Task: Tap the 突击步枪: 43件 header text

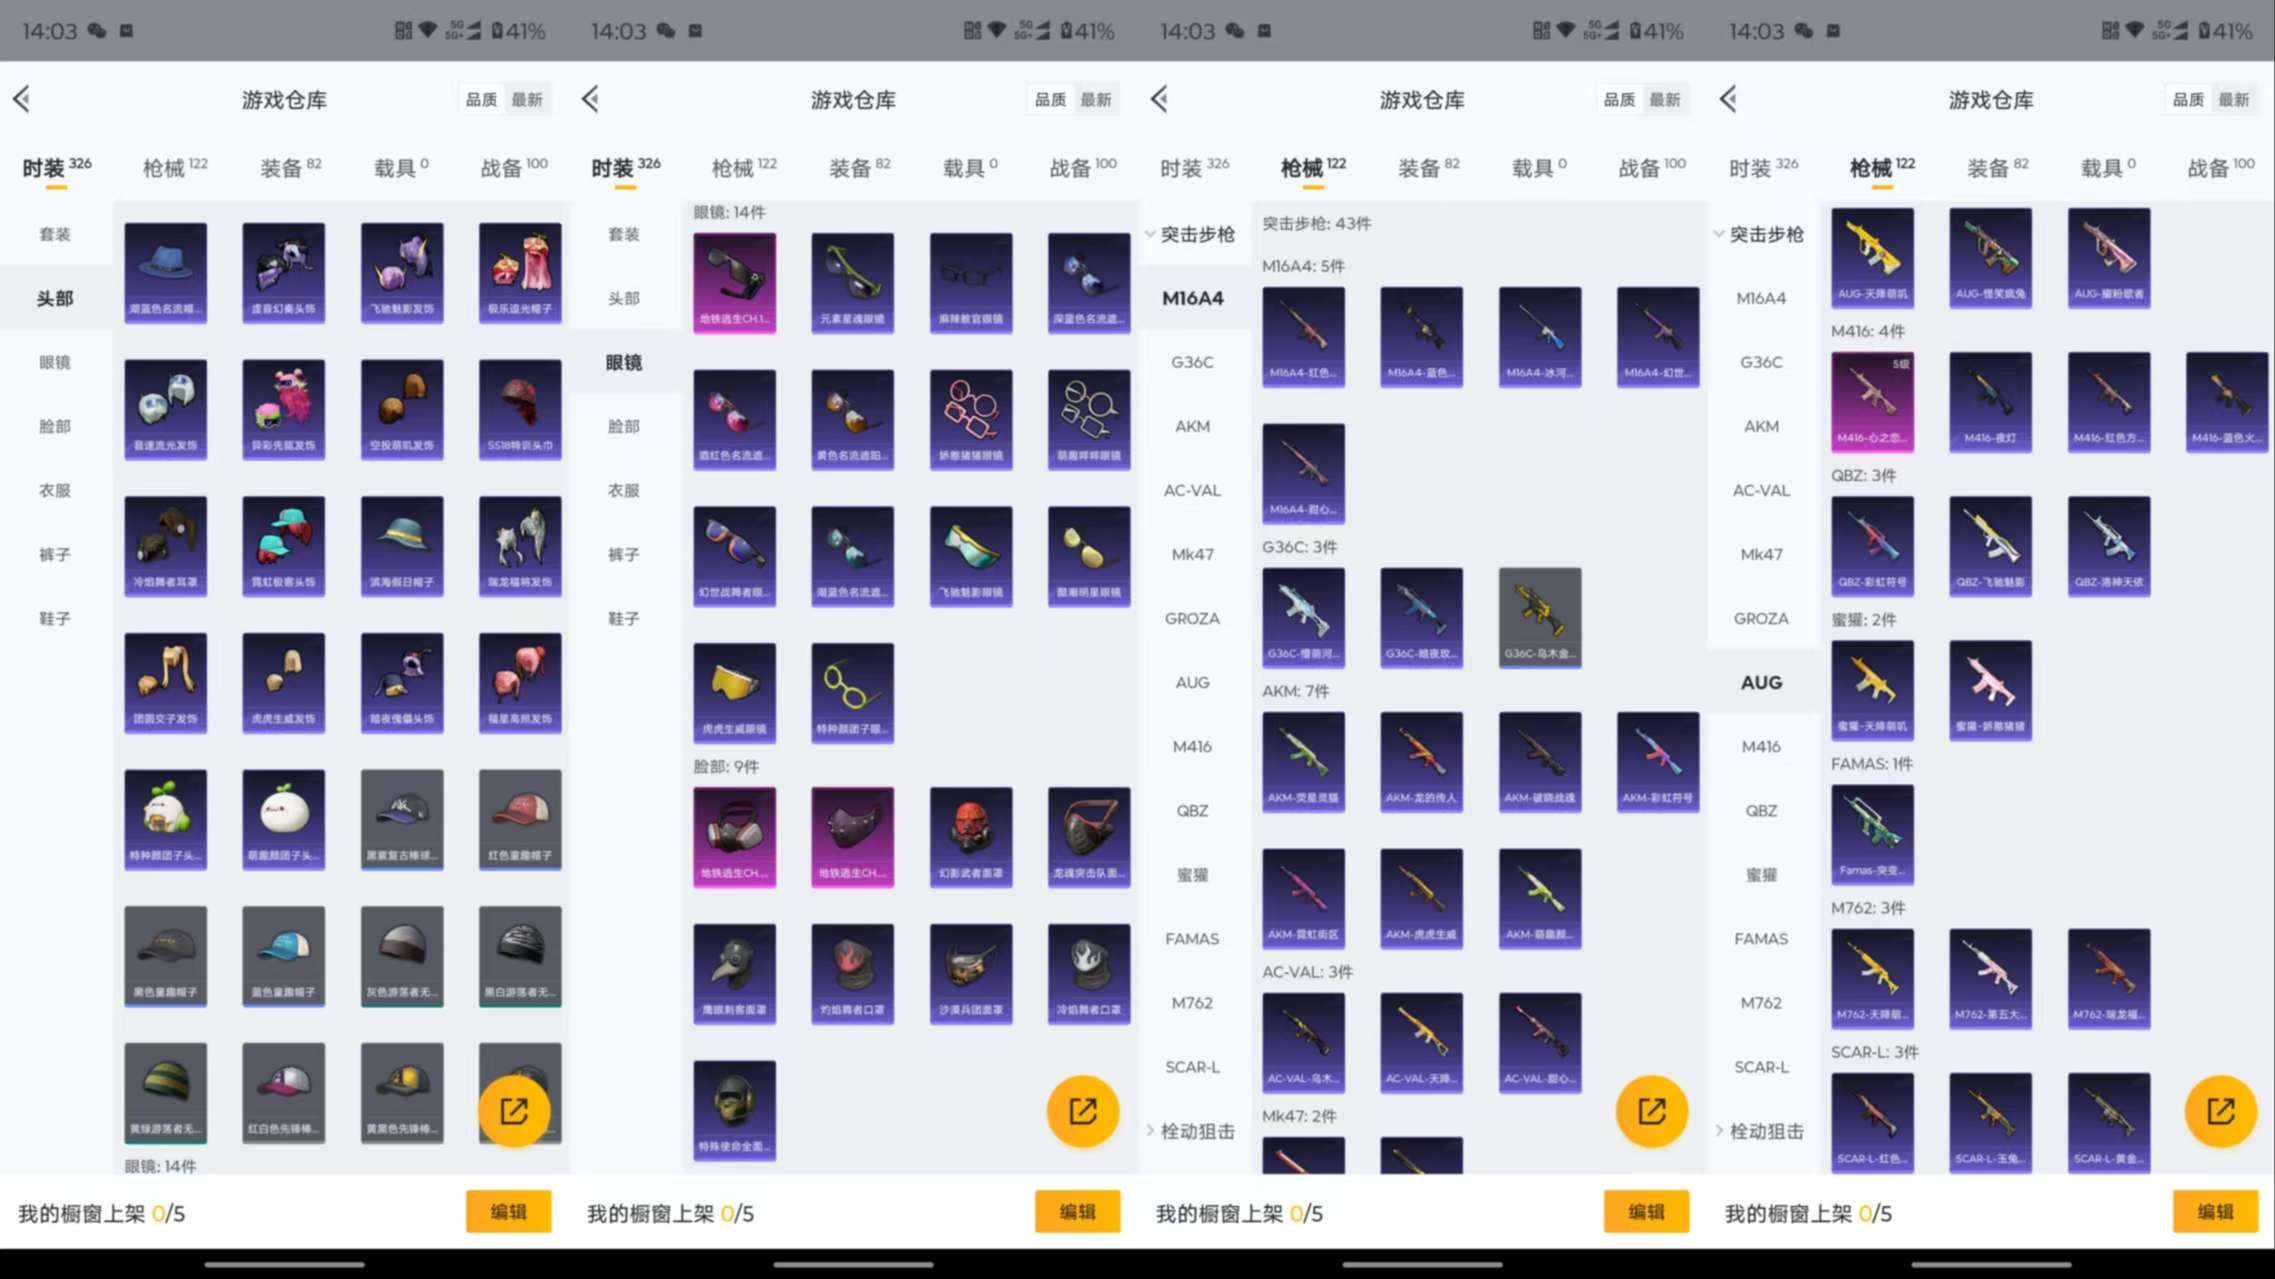Action: pos(1316,223)
